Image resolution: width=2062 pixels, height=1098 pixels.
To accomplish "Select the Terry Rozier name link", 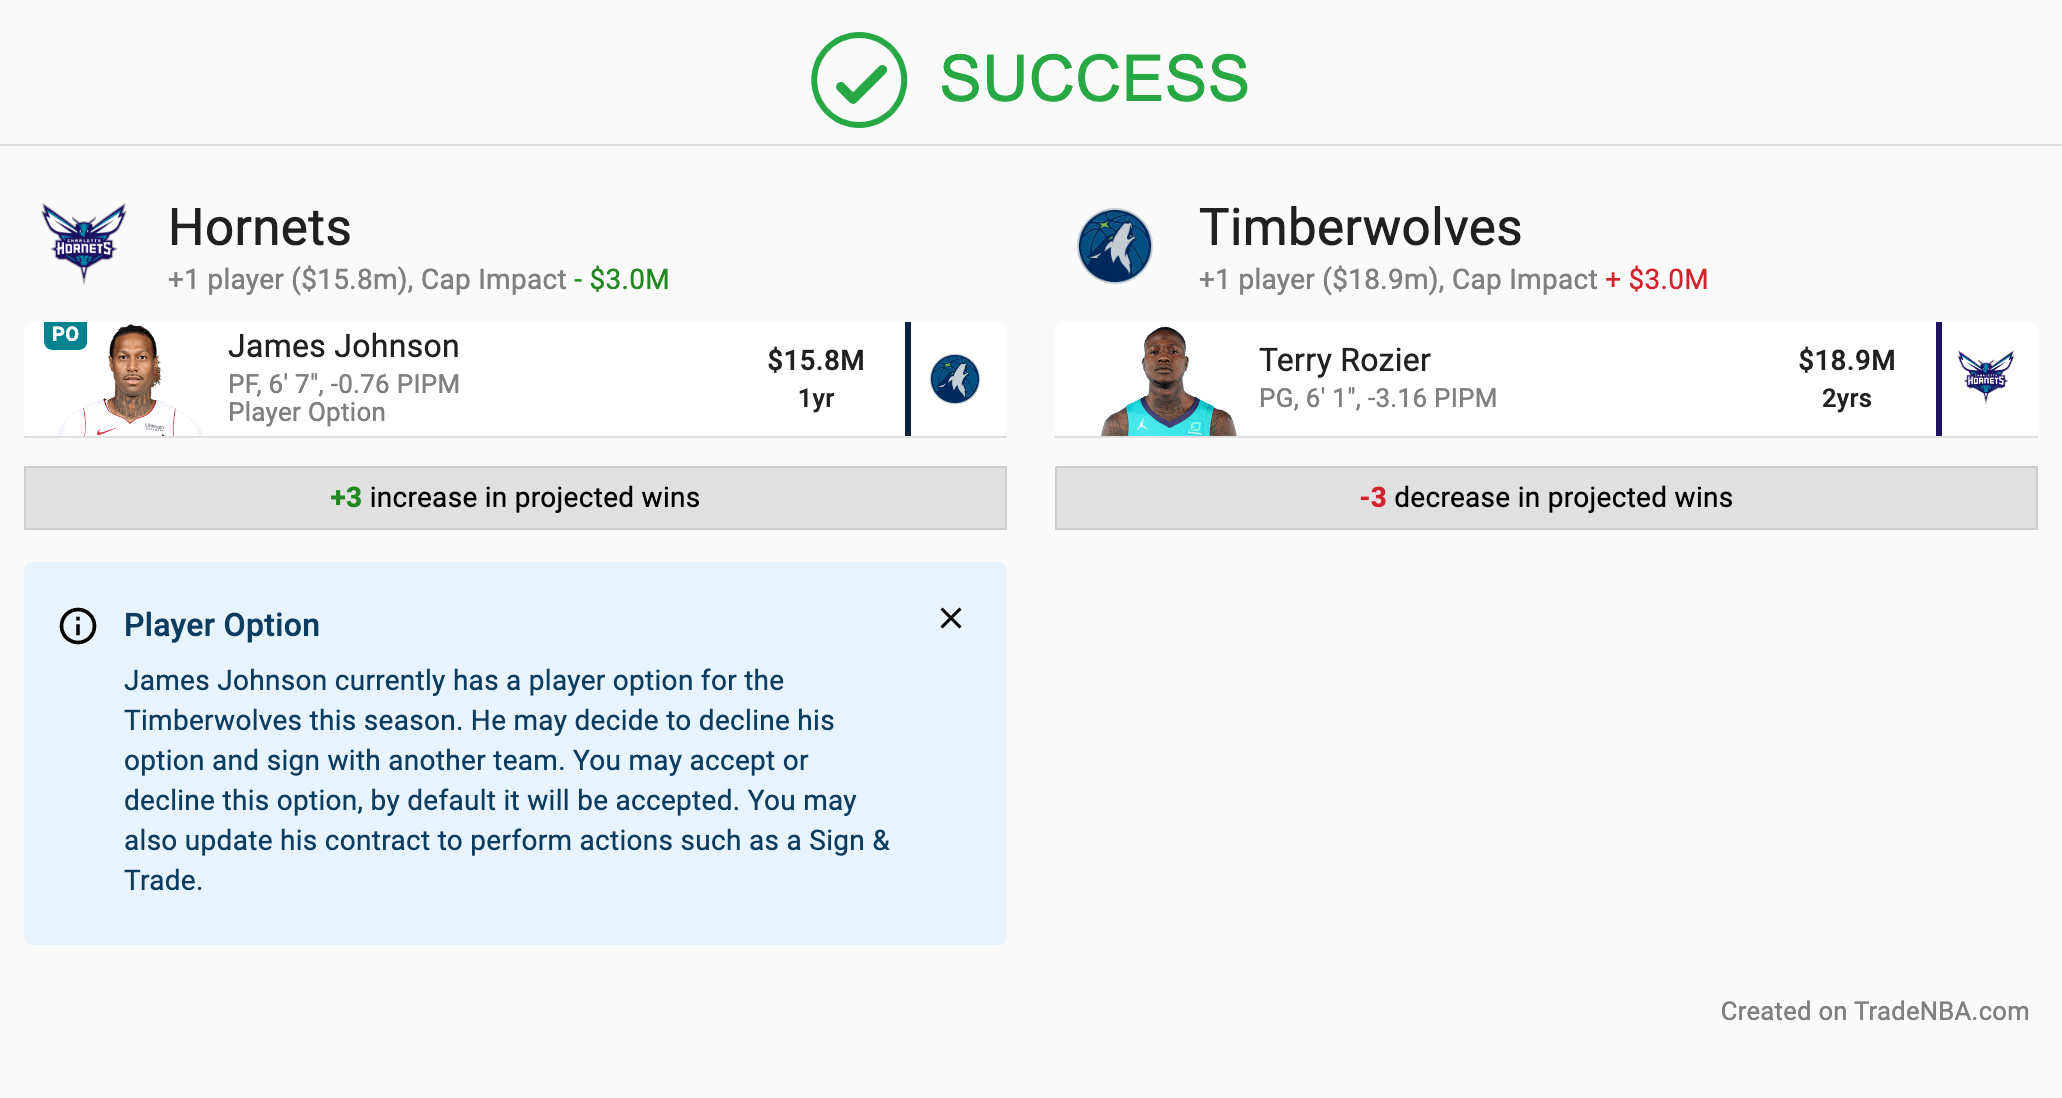I will click(1344, 360).
